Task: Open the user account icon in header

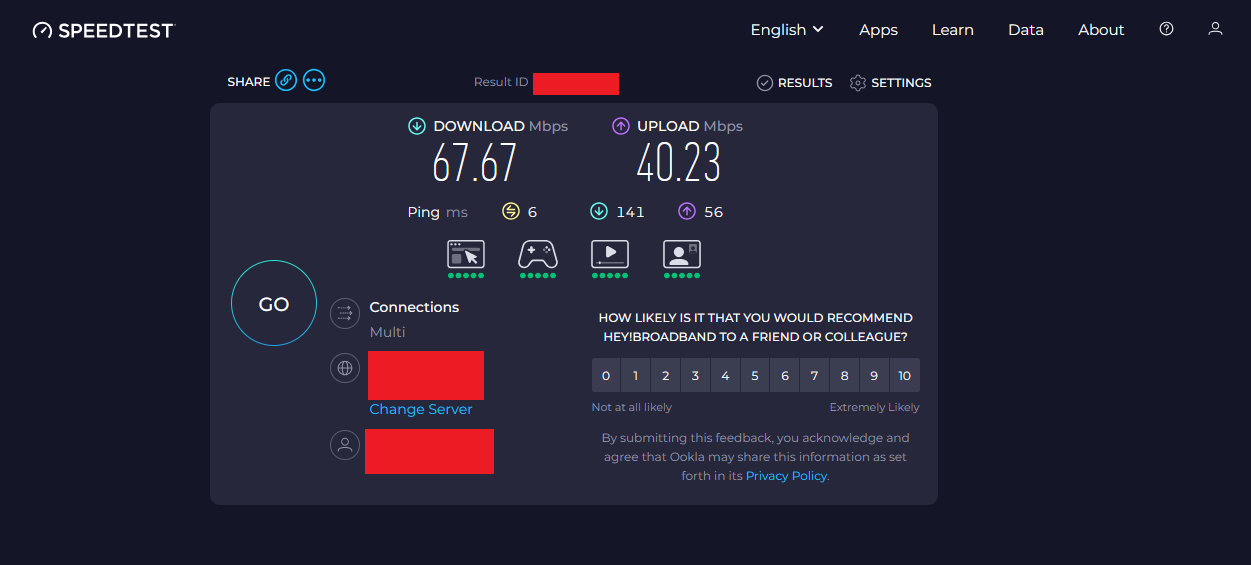Action: point(1215,29)
